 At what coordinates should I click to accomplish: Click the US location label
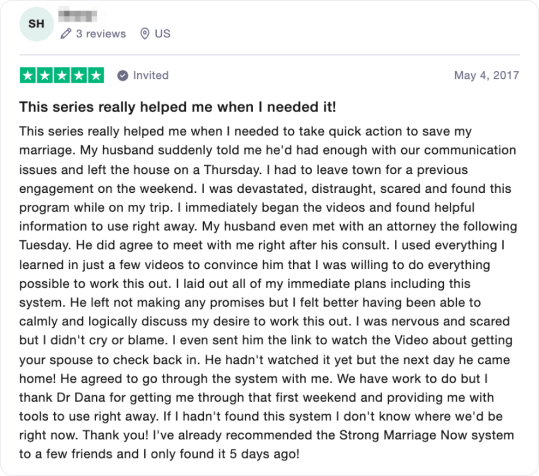[163, 34]
